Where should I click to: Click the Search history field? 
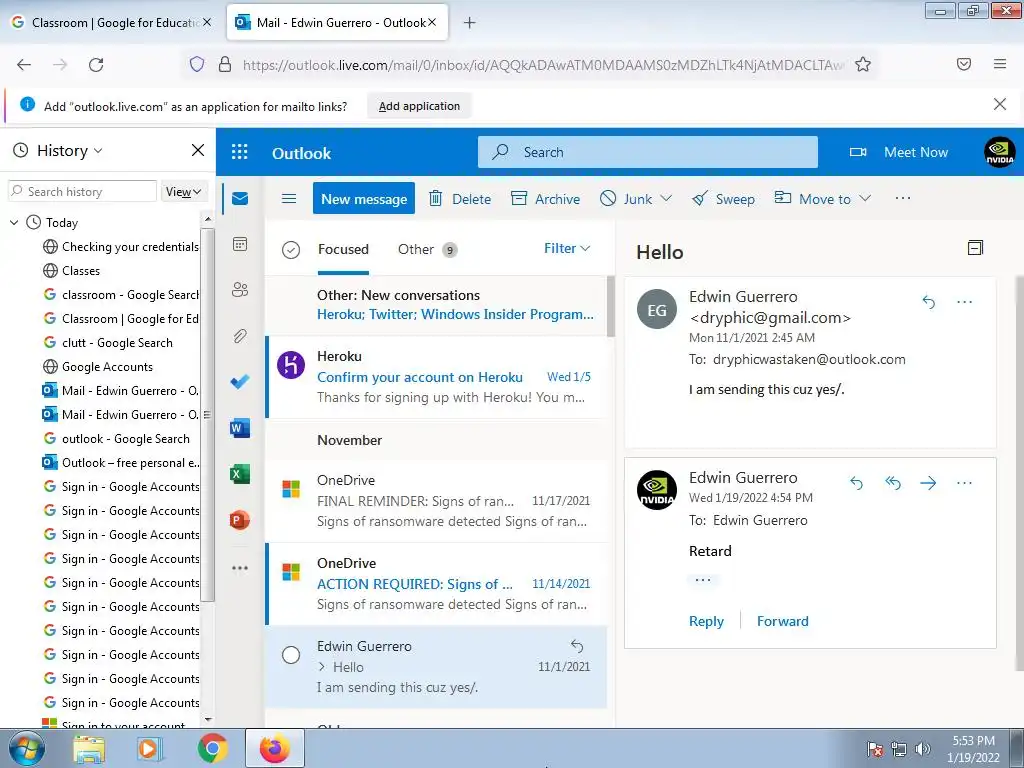83,191
